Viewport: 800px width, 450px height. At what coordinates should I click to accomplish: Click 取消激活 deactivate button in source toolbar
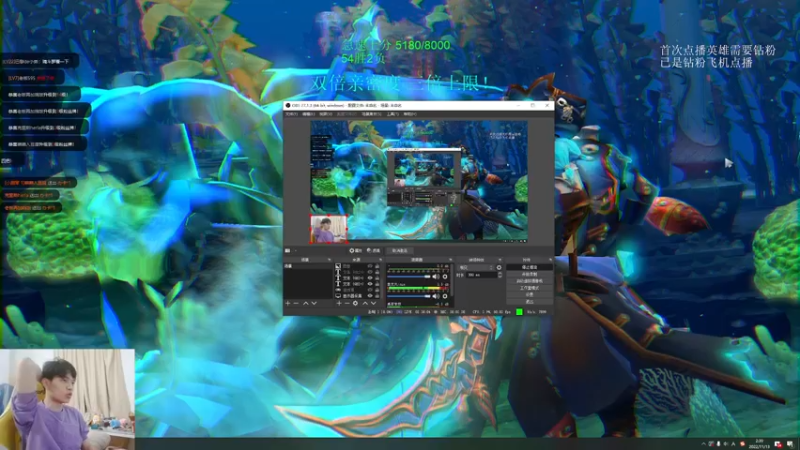click(x=399, y=251)
